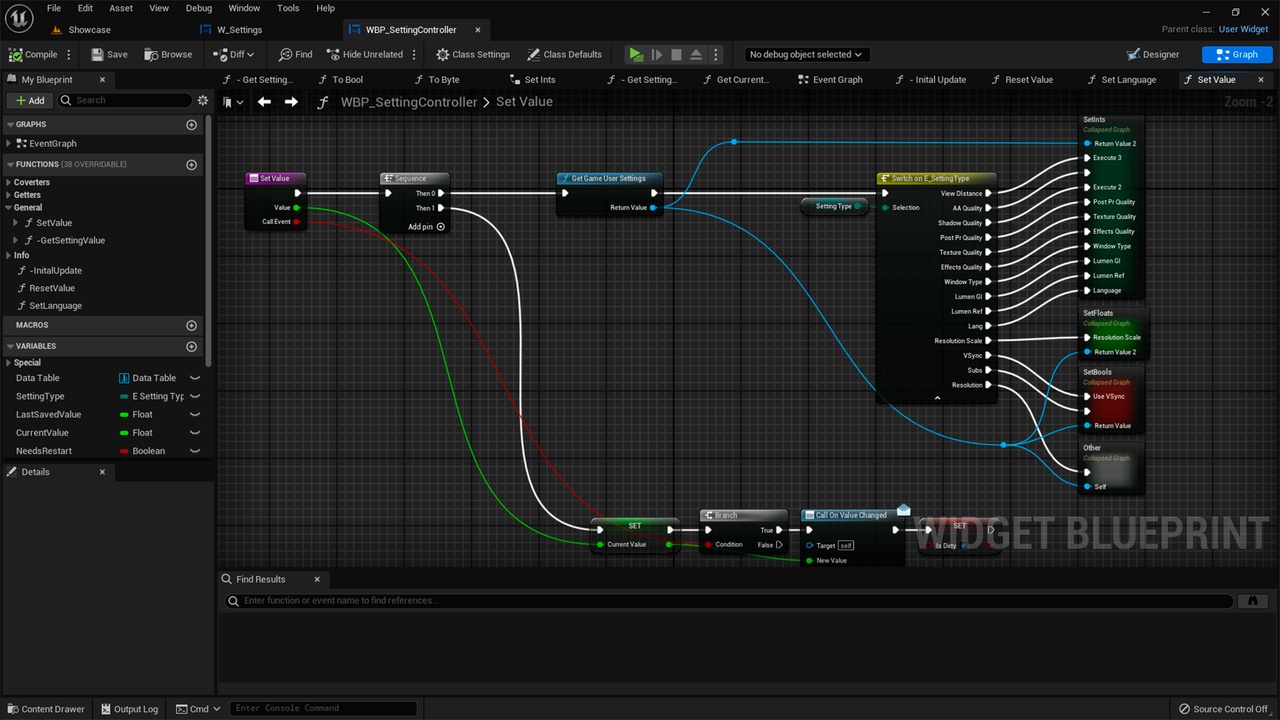Viewport: 1280px width, 720px height.
Task: Switch to the W_Settings tab
Action: pos(239,30)
